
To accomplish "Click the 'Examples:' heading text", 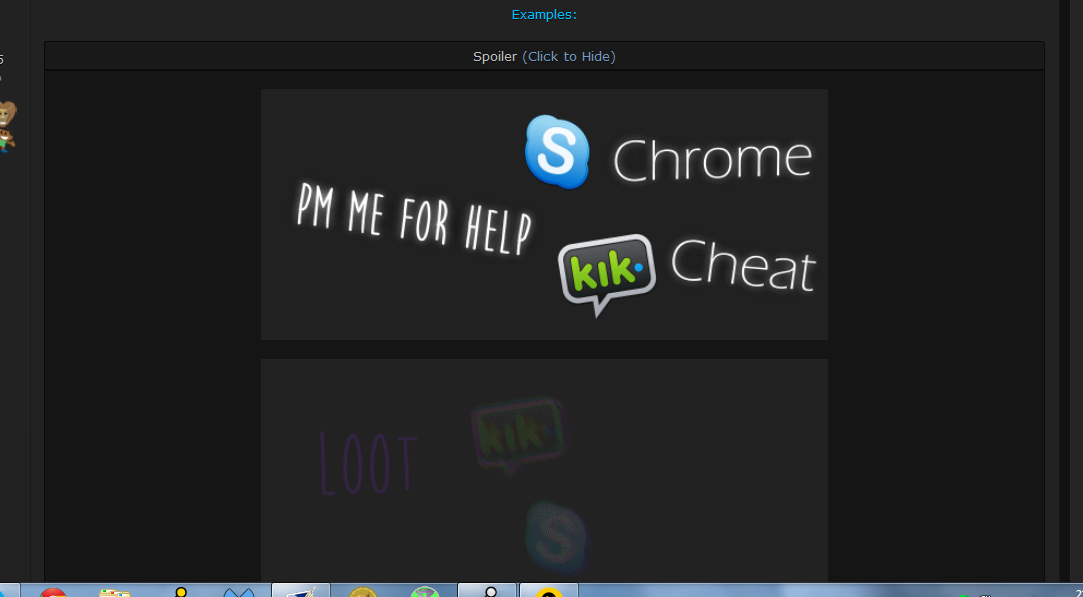I will 544,15.
